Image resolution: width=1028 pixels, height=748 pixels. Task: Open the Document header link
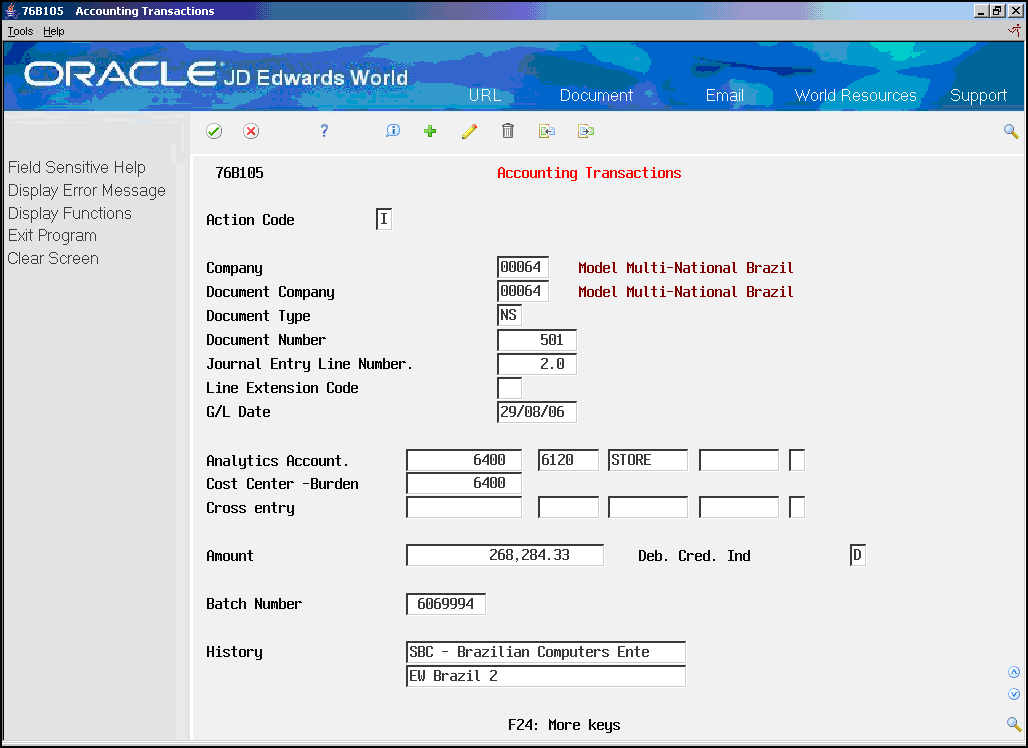pos(596,95)
